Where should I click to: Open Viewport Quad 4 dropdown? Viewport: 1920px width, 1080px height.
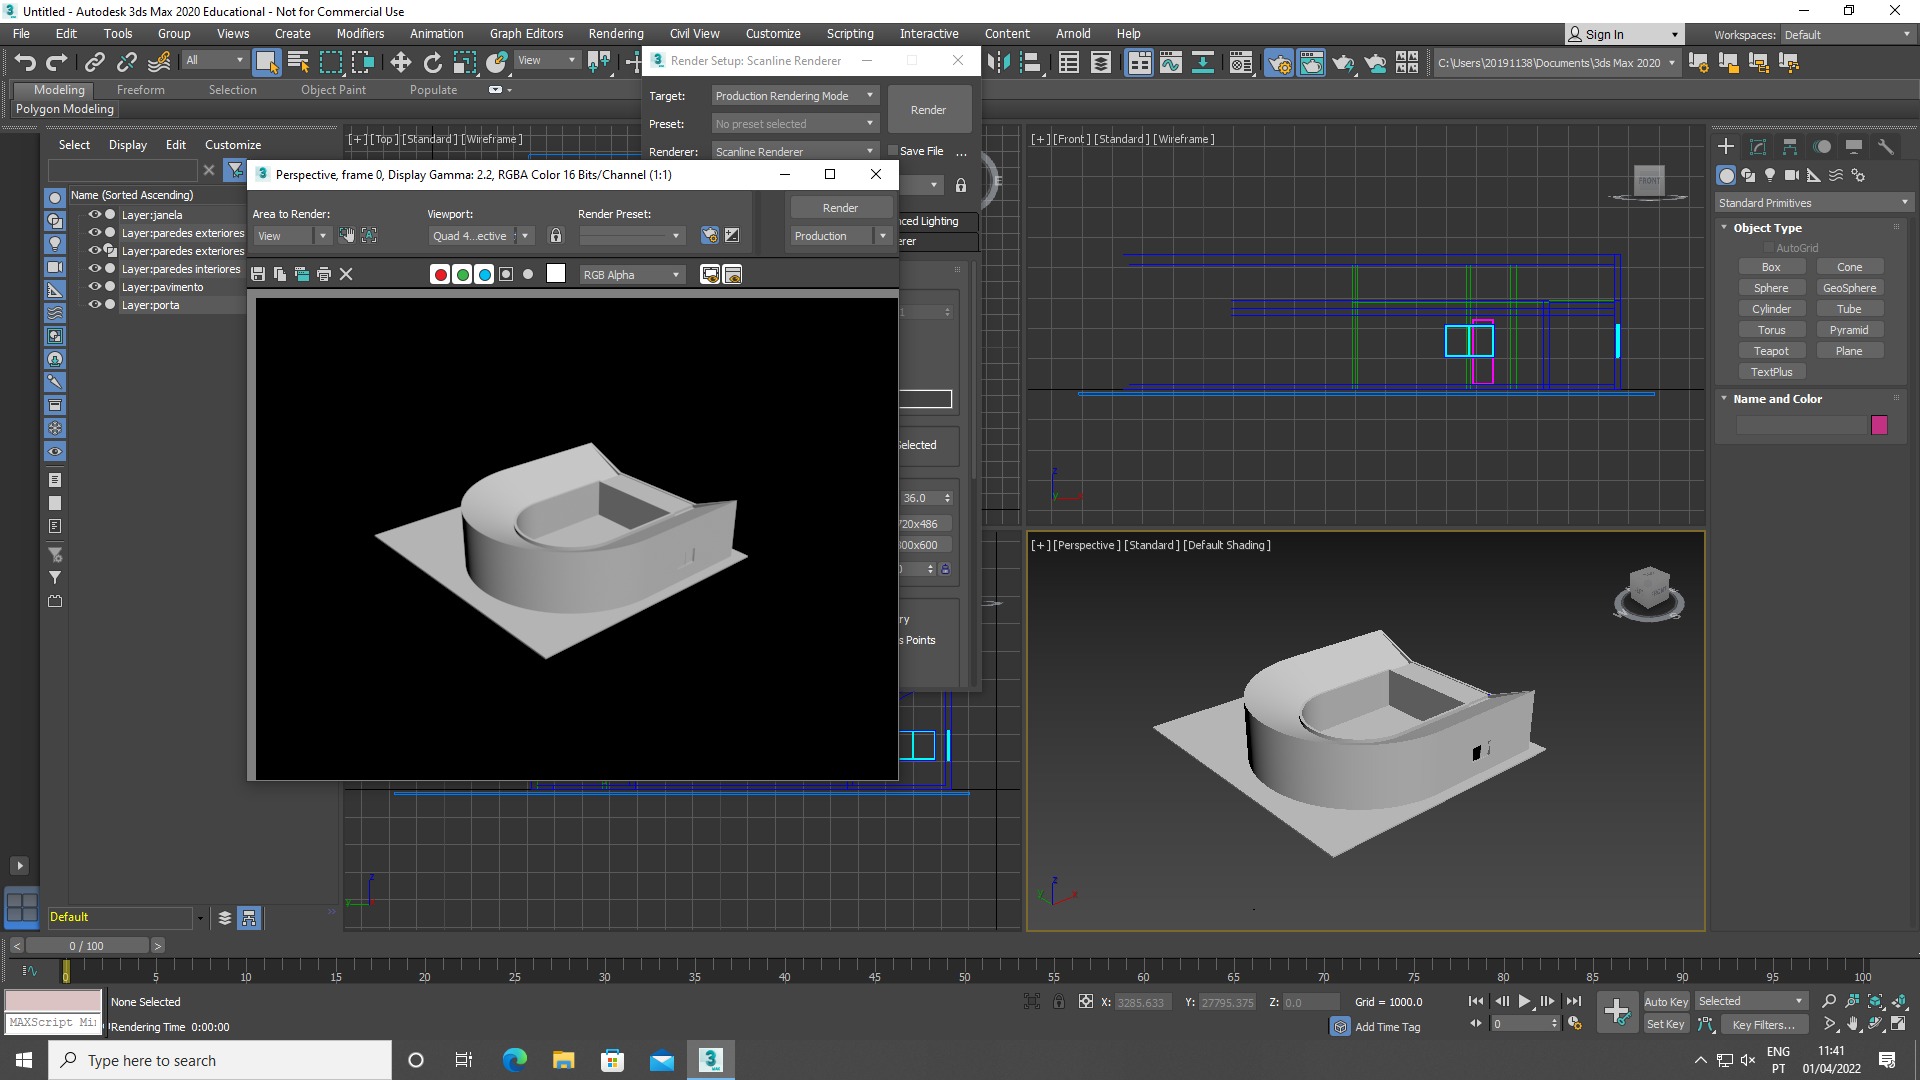481,236
